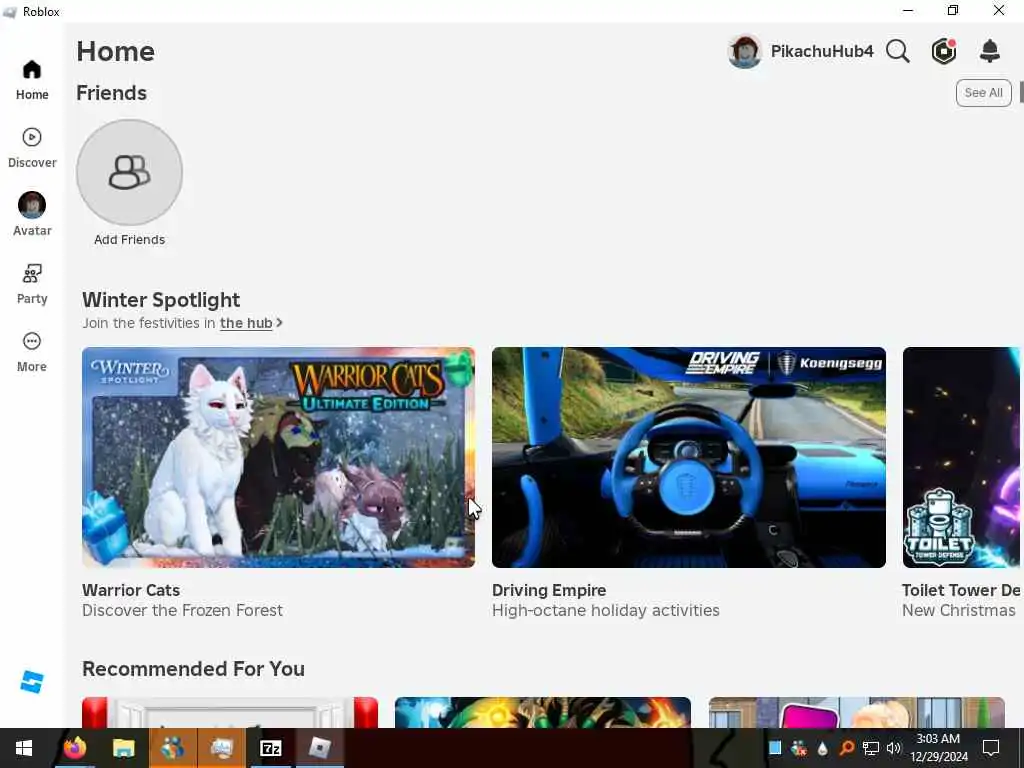
Task: Click 'High-octane holiday activities' subtitle
Action: pos(605,611)
